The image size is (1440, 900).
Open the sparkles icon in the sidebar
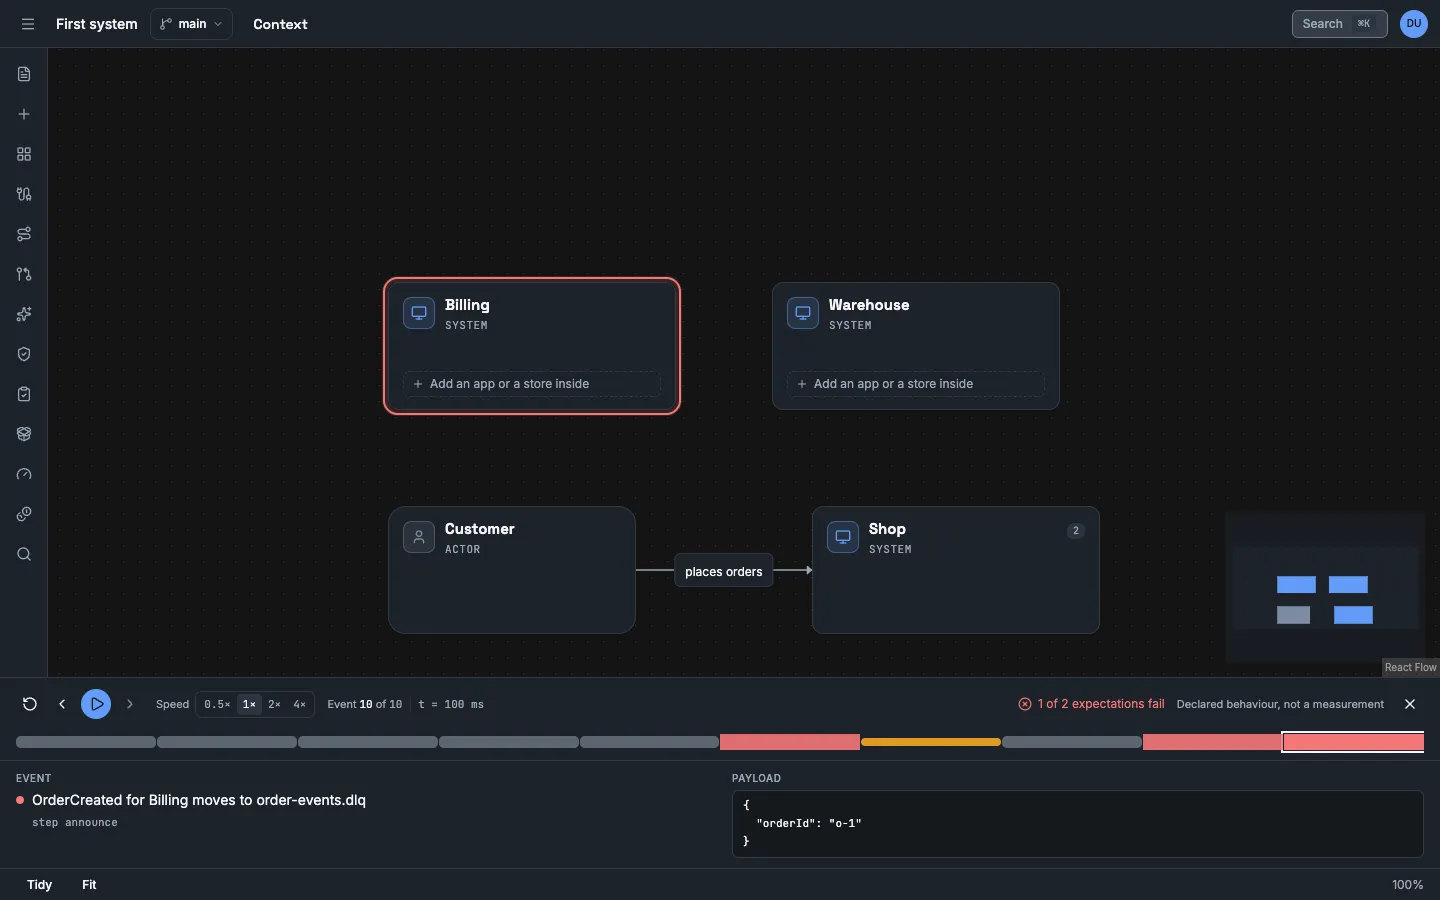[x=24, y=314]
